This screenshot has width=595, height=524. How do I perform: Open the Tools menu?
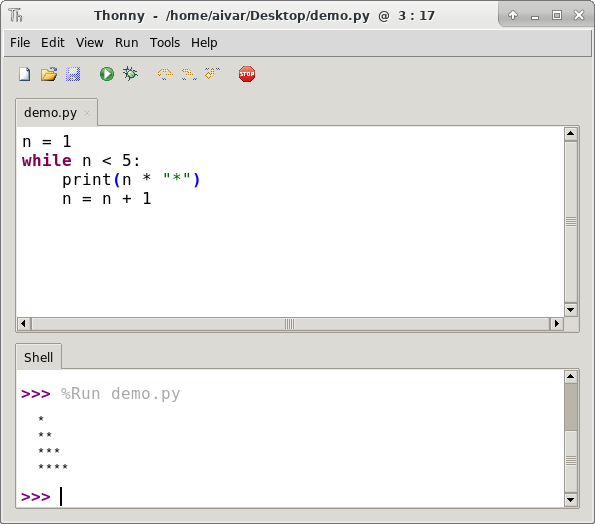[x=165, y=42]
